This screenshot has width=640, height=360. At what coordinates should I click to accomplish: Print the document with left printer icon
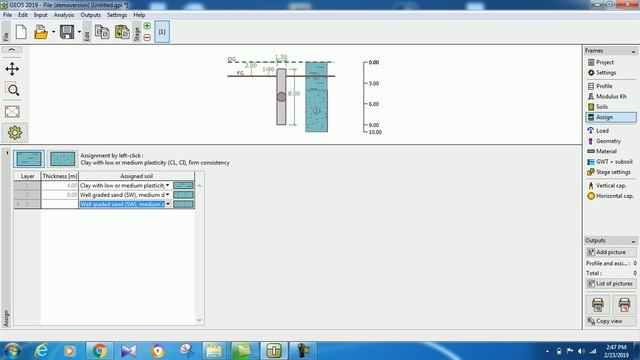click(598, 304)
